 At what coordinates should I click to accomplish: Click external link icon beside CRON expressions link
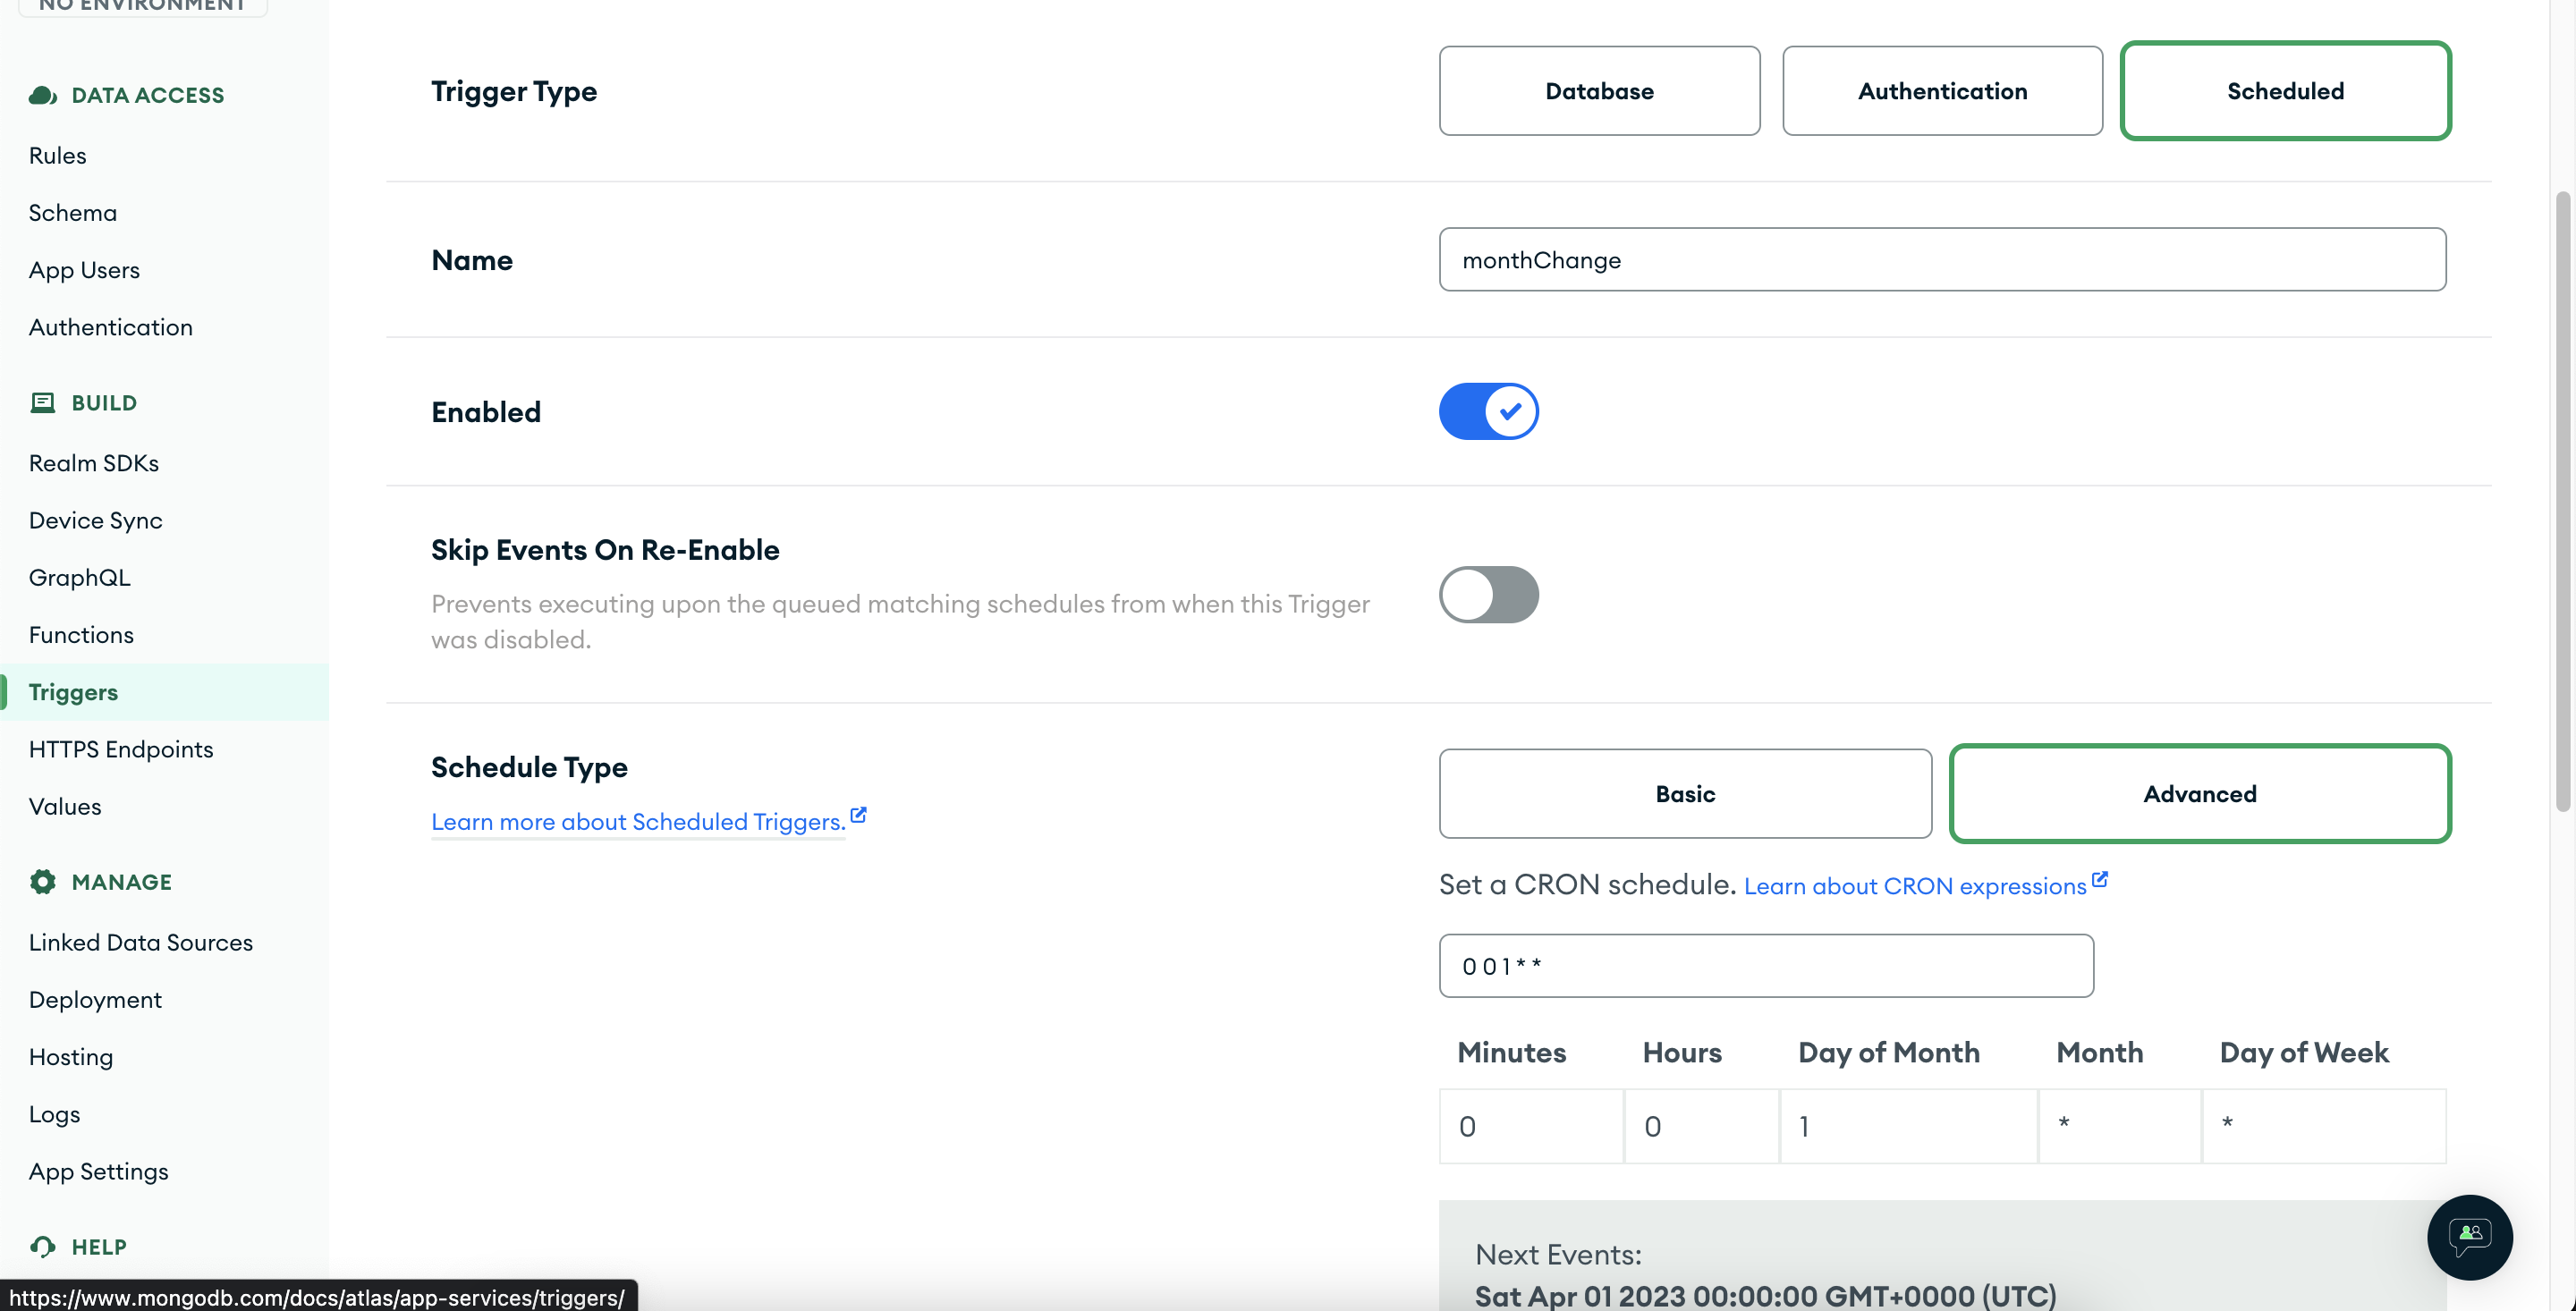(2099, 879)
